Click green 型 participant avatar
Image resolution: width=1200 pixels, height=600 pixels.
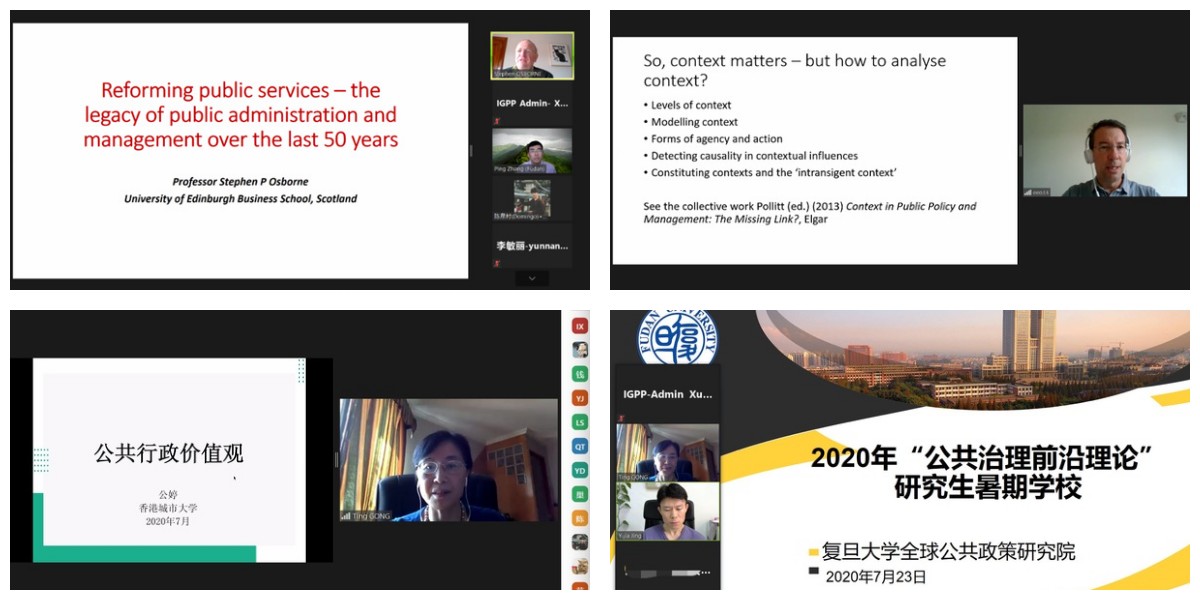pyautogui.click(x=579, y=494)
